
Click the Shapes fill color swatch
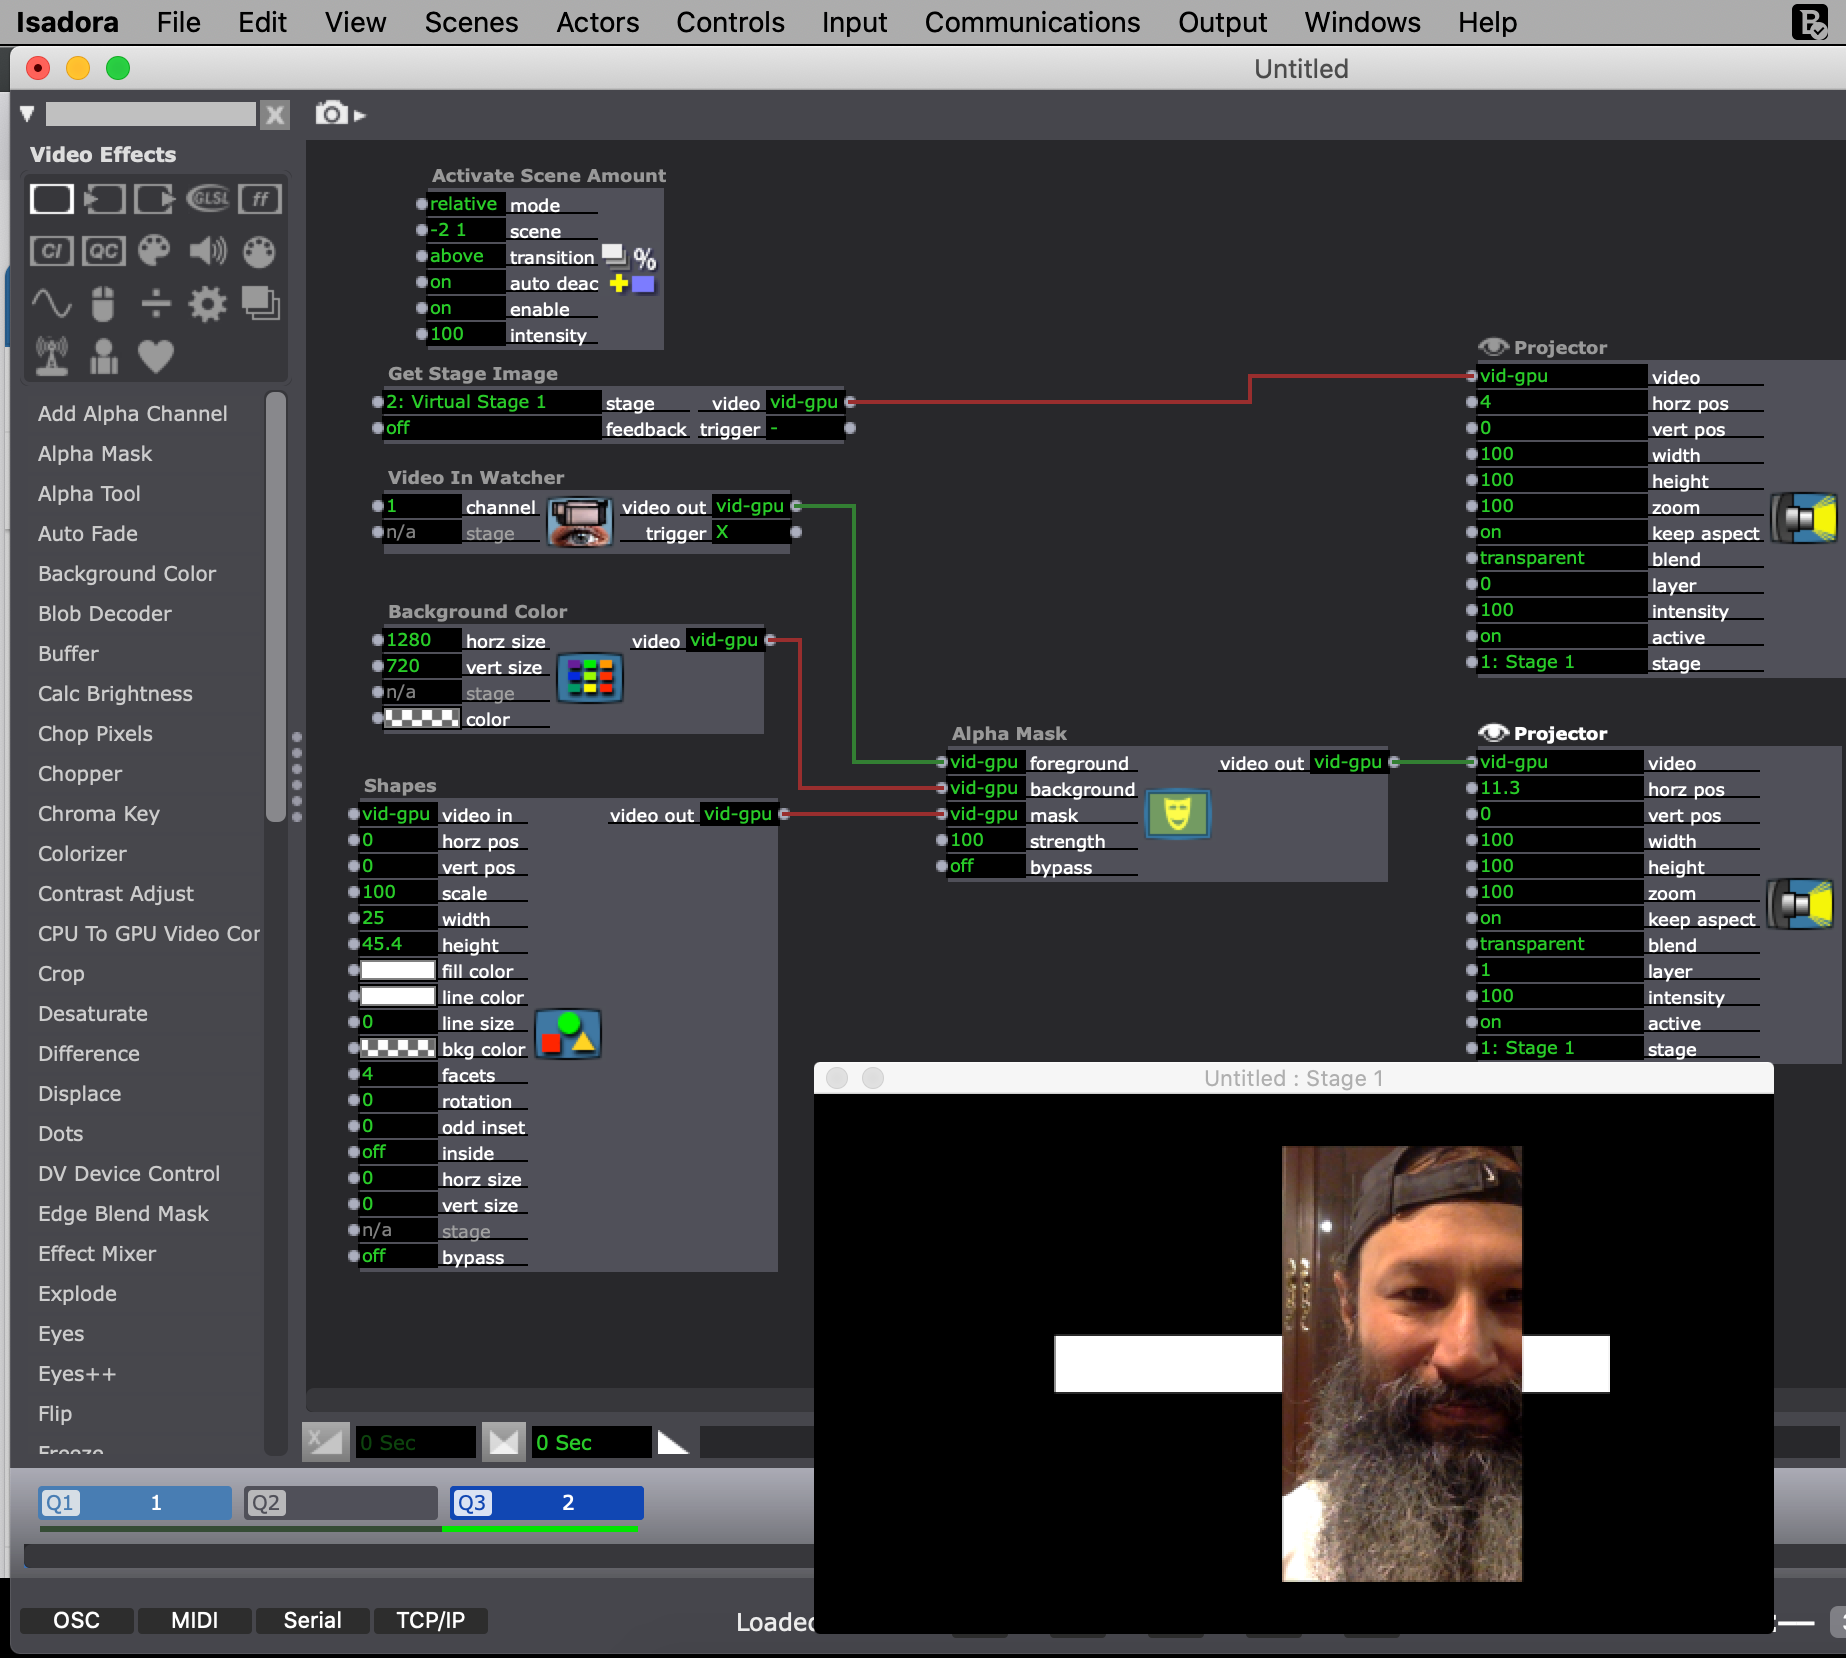(397, 970)
